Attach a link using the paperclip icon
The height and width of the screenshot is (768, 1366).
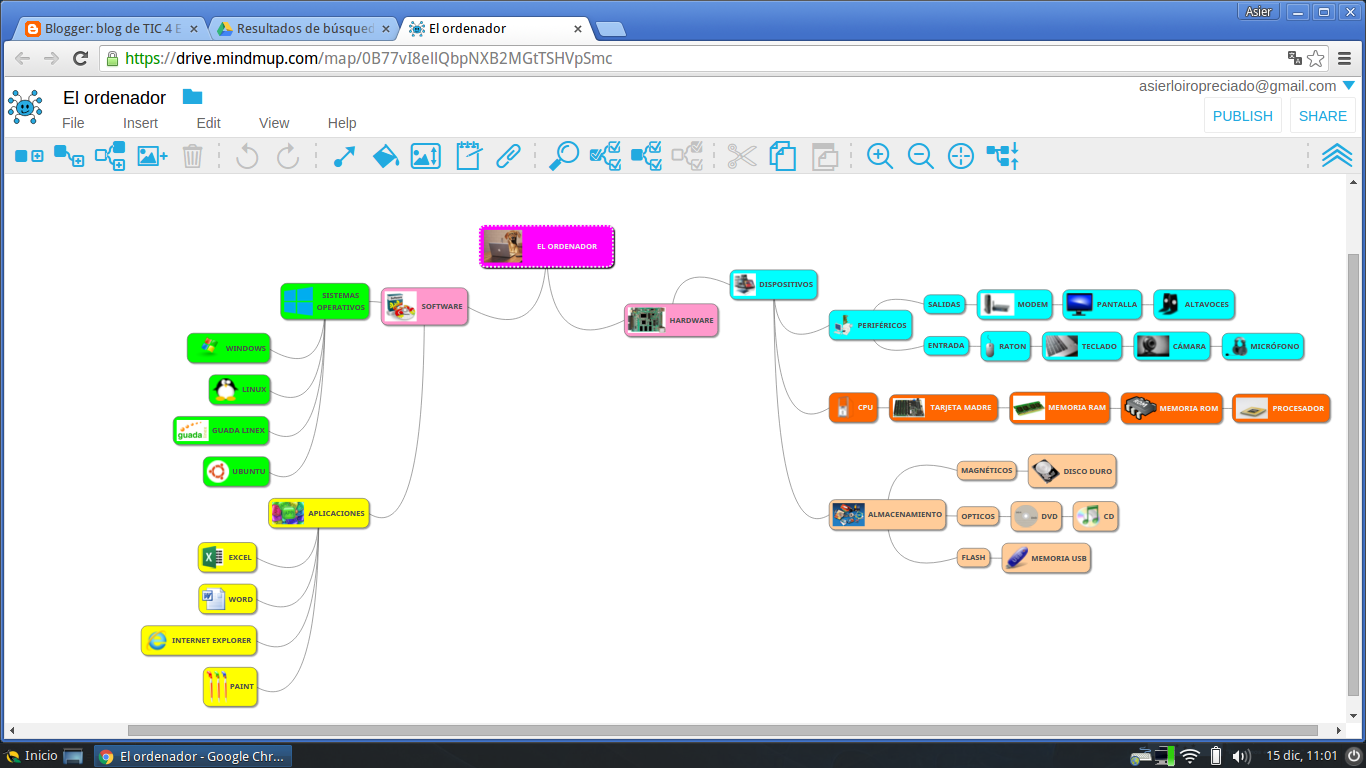point(508,156)
